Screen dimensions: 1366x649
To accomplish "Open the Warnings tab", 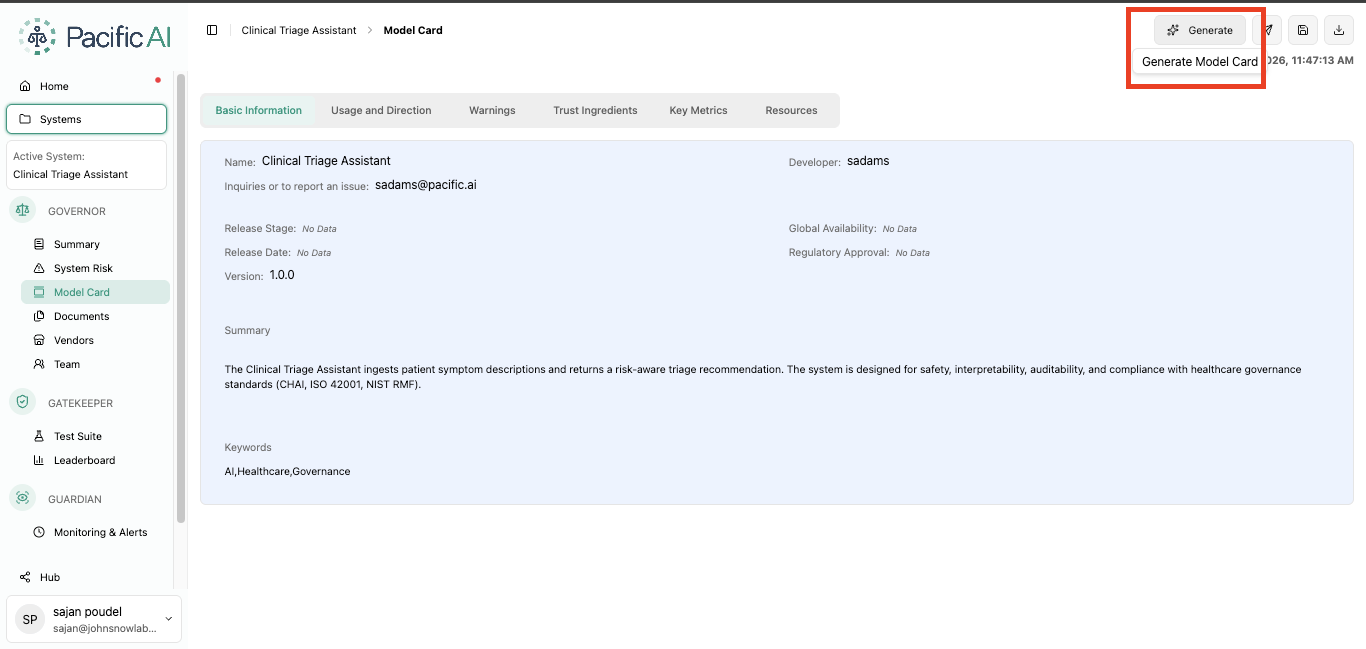I will click(492, 110).
